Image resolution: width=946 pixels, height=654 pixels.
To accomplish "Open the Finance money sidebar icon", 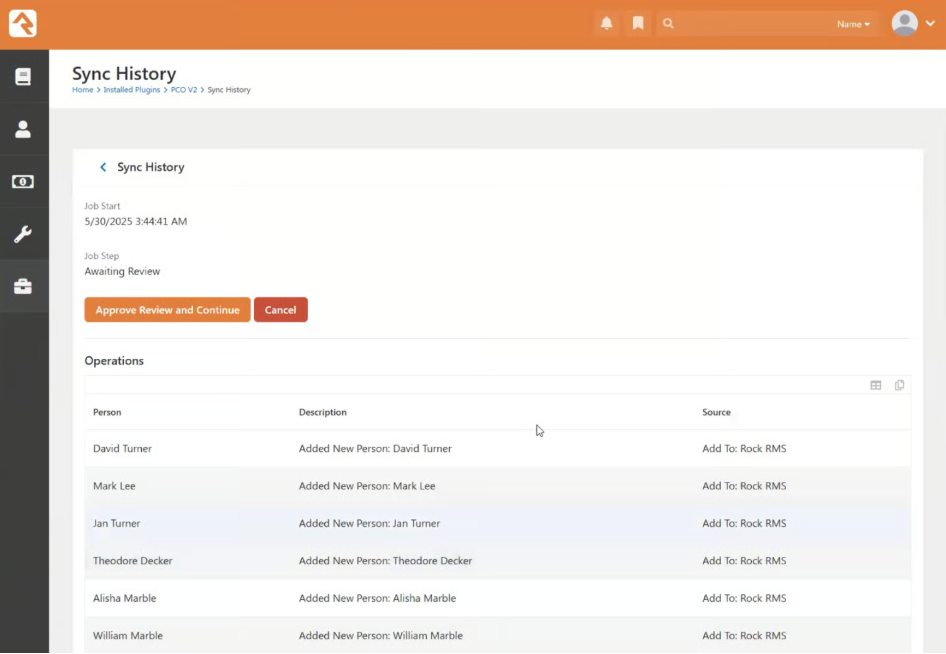I will click(23, 182).
